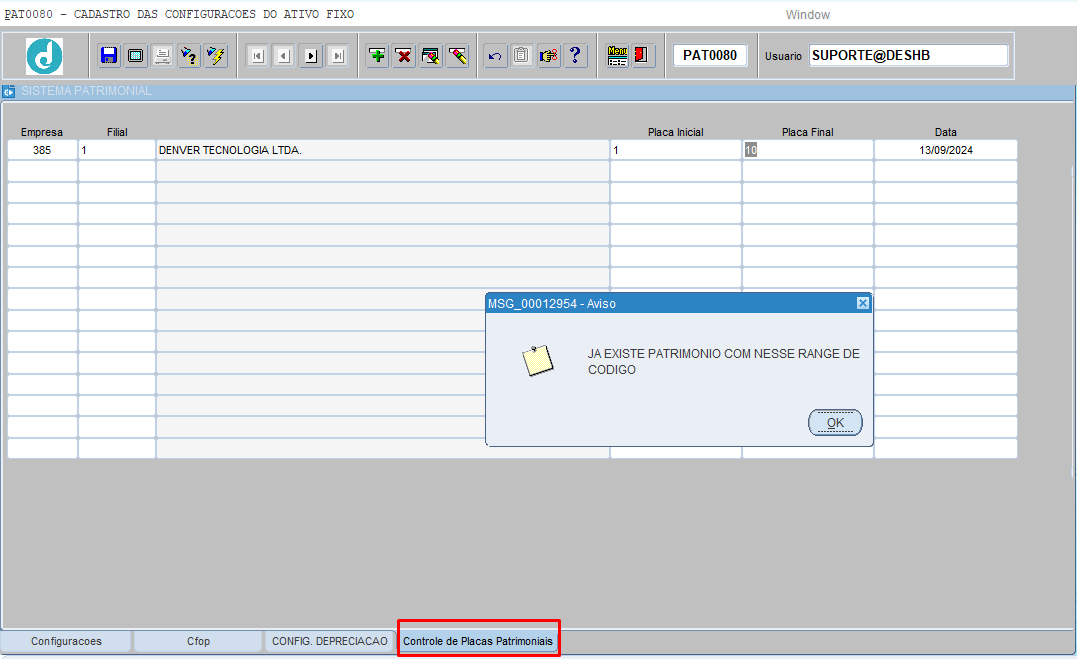1077x659 pixels.
Task: Click Data cell 13/09/2024
Action: coord(946,150)
